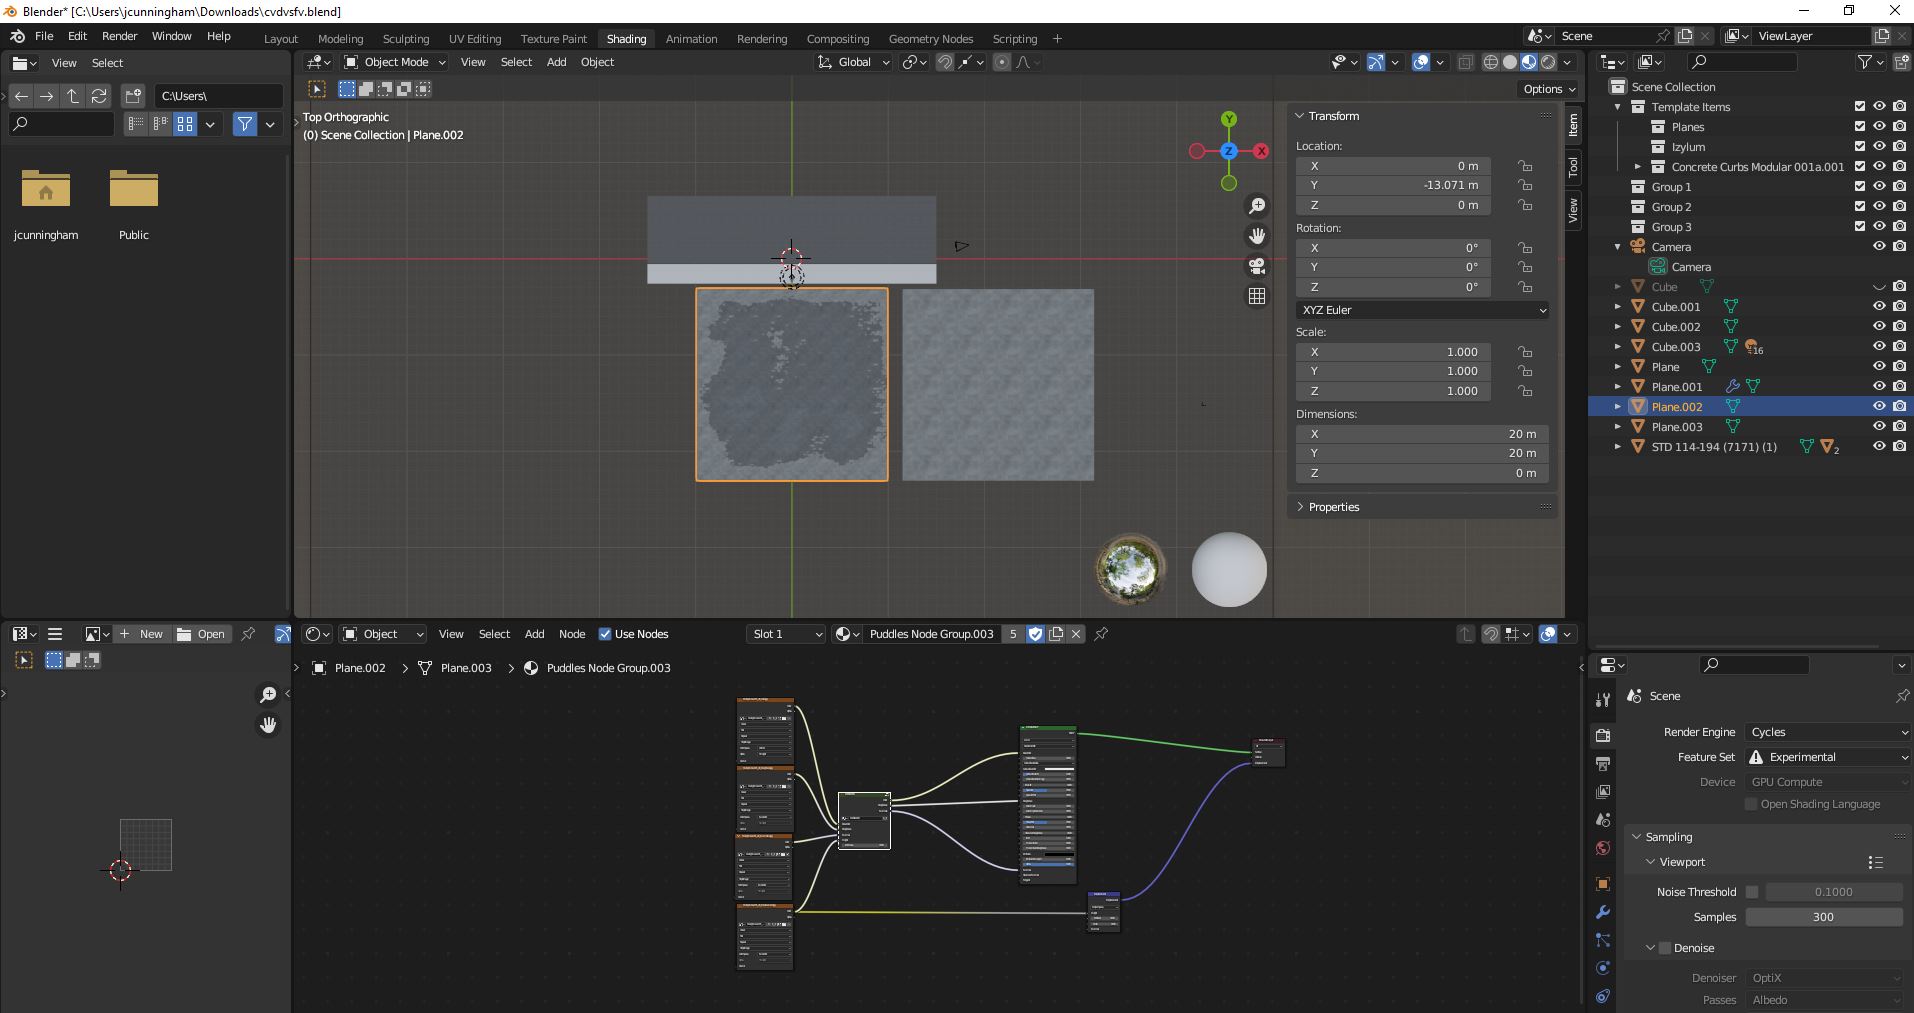The image size is (1914, 1013).
Task: Open Feature Set Experimental dropdown
Action: (1828, 757)
